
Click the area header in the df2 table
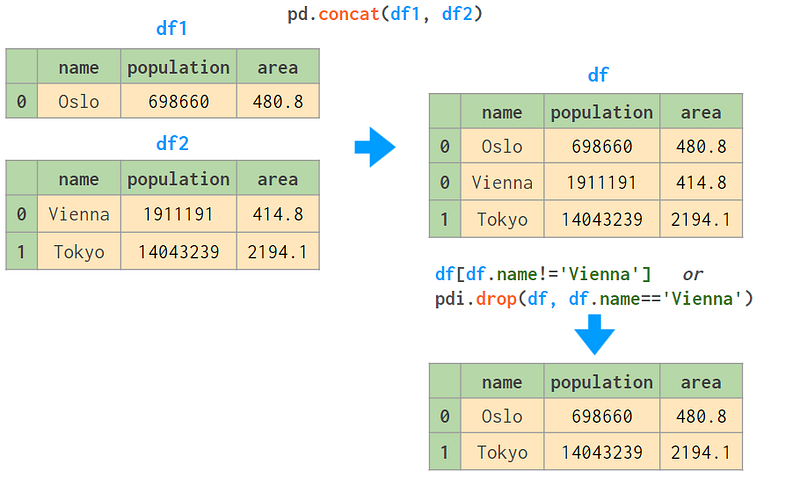pos(278,179)
